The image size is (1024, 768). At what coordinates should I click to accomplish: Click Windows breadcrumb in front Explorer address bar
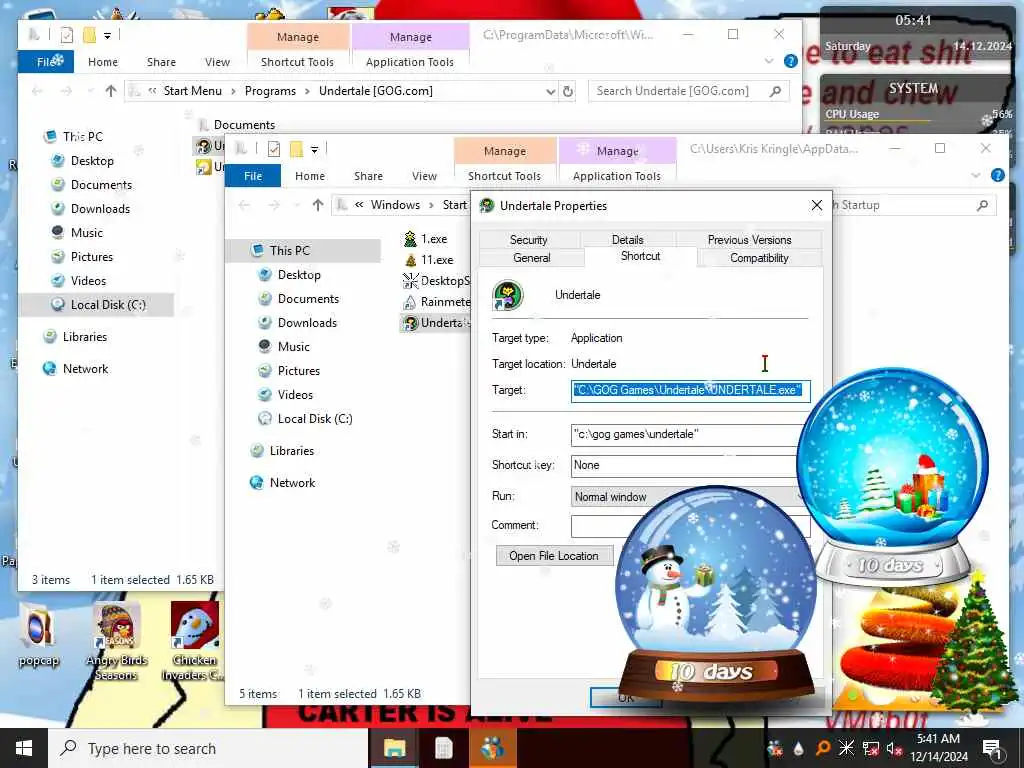tap(395, 205)
